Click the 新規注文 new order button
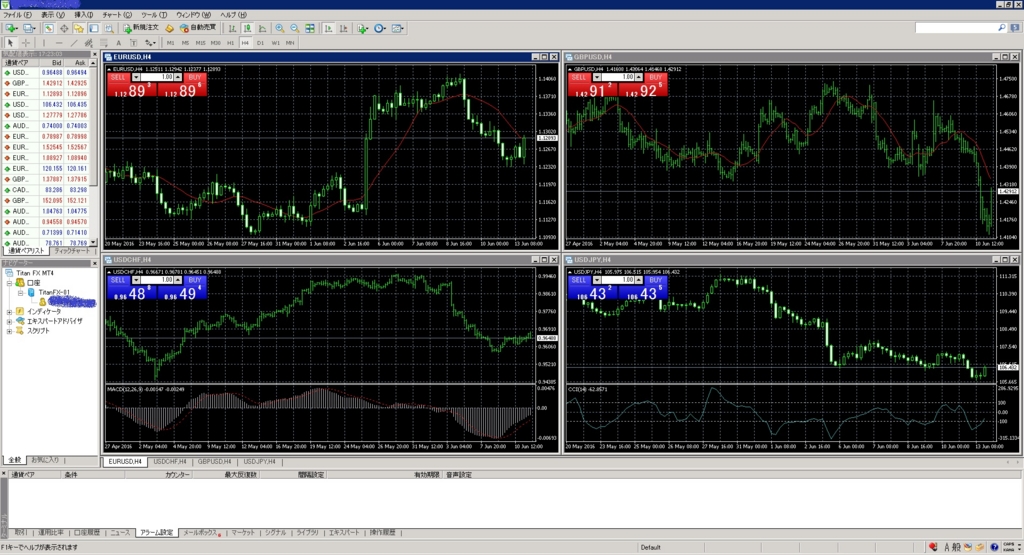1024x555 pixels. [x=141, y=28]
